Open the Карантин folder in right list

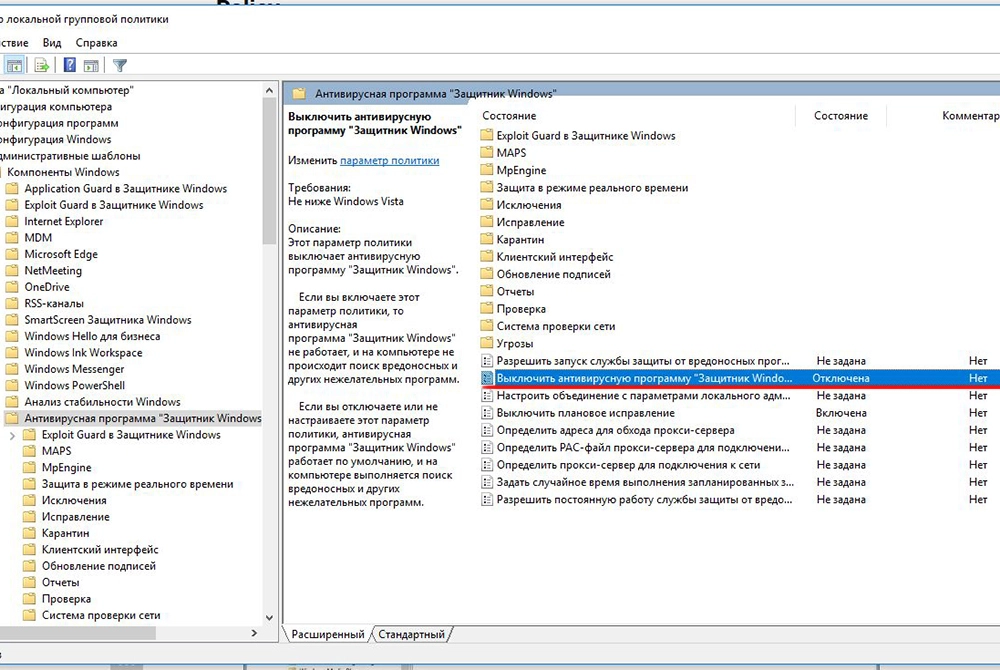coord(520,240)
